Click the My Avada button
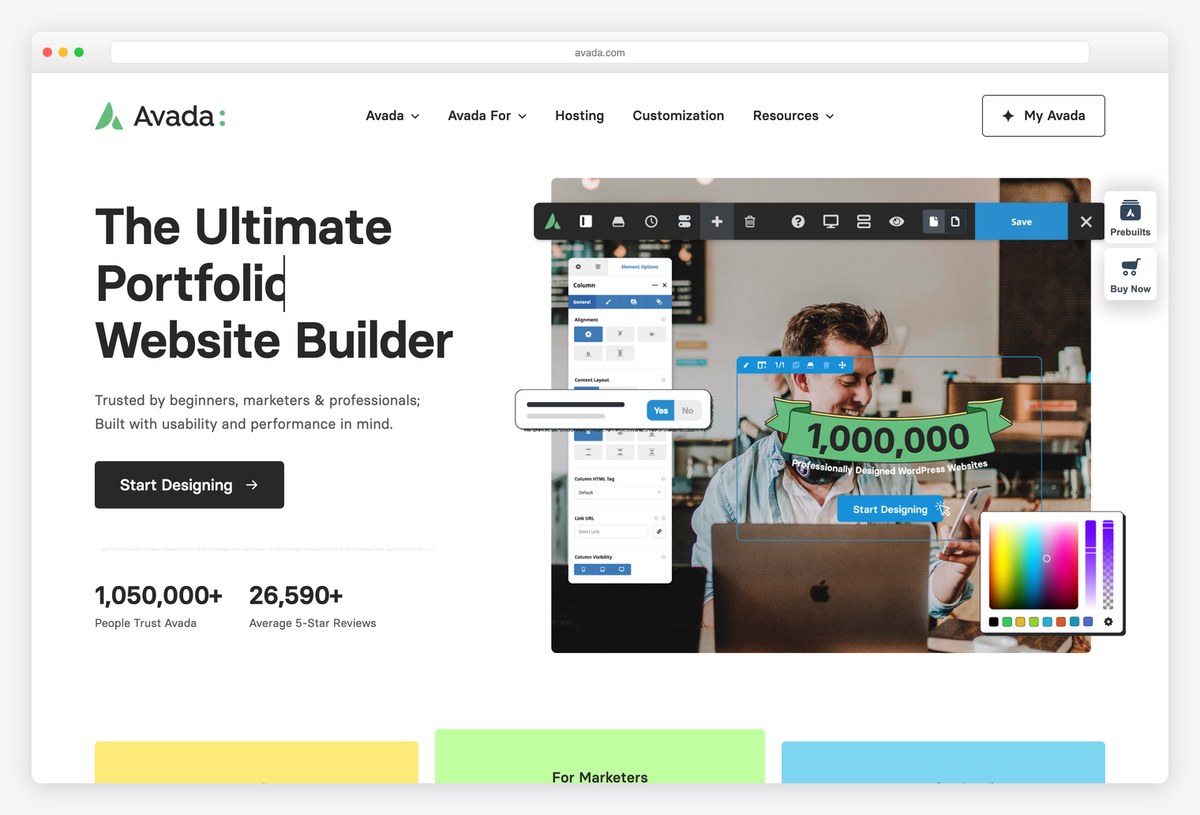Viewport: 1200px width, 815px height. pos(1043,116)
